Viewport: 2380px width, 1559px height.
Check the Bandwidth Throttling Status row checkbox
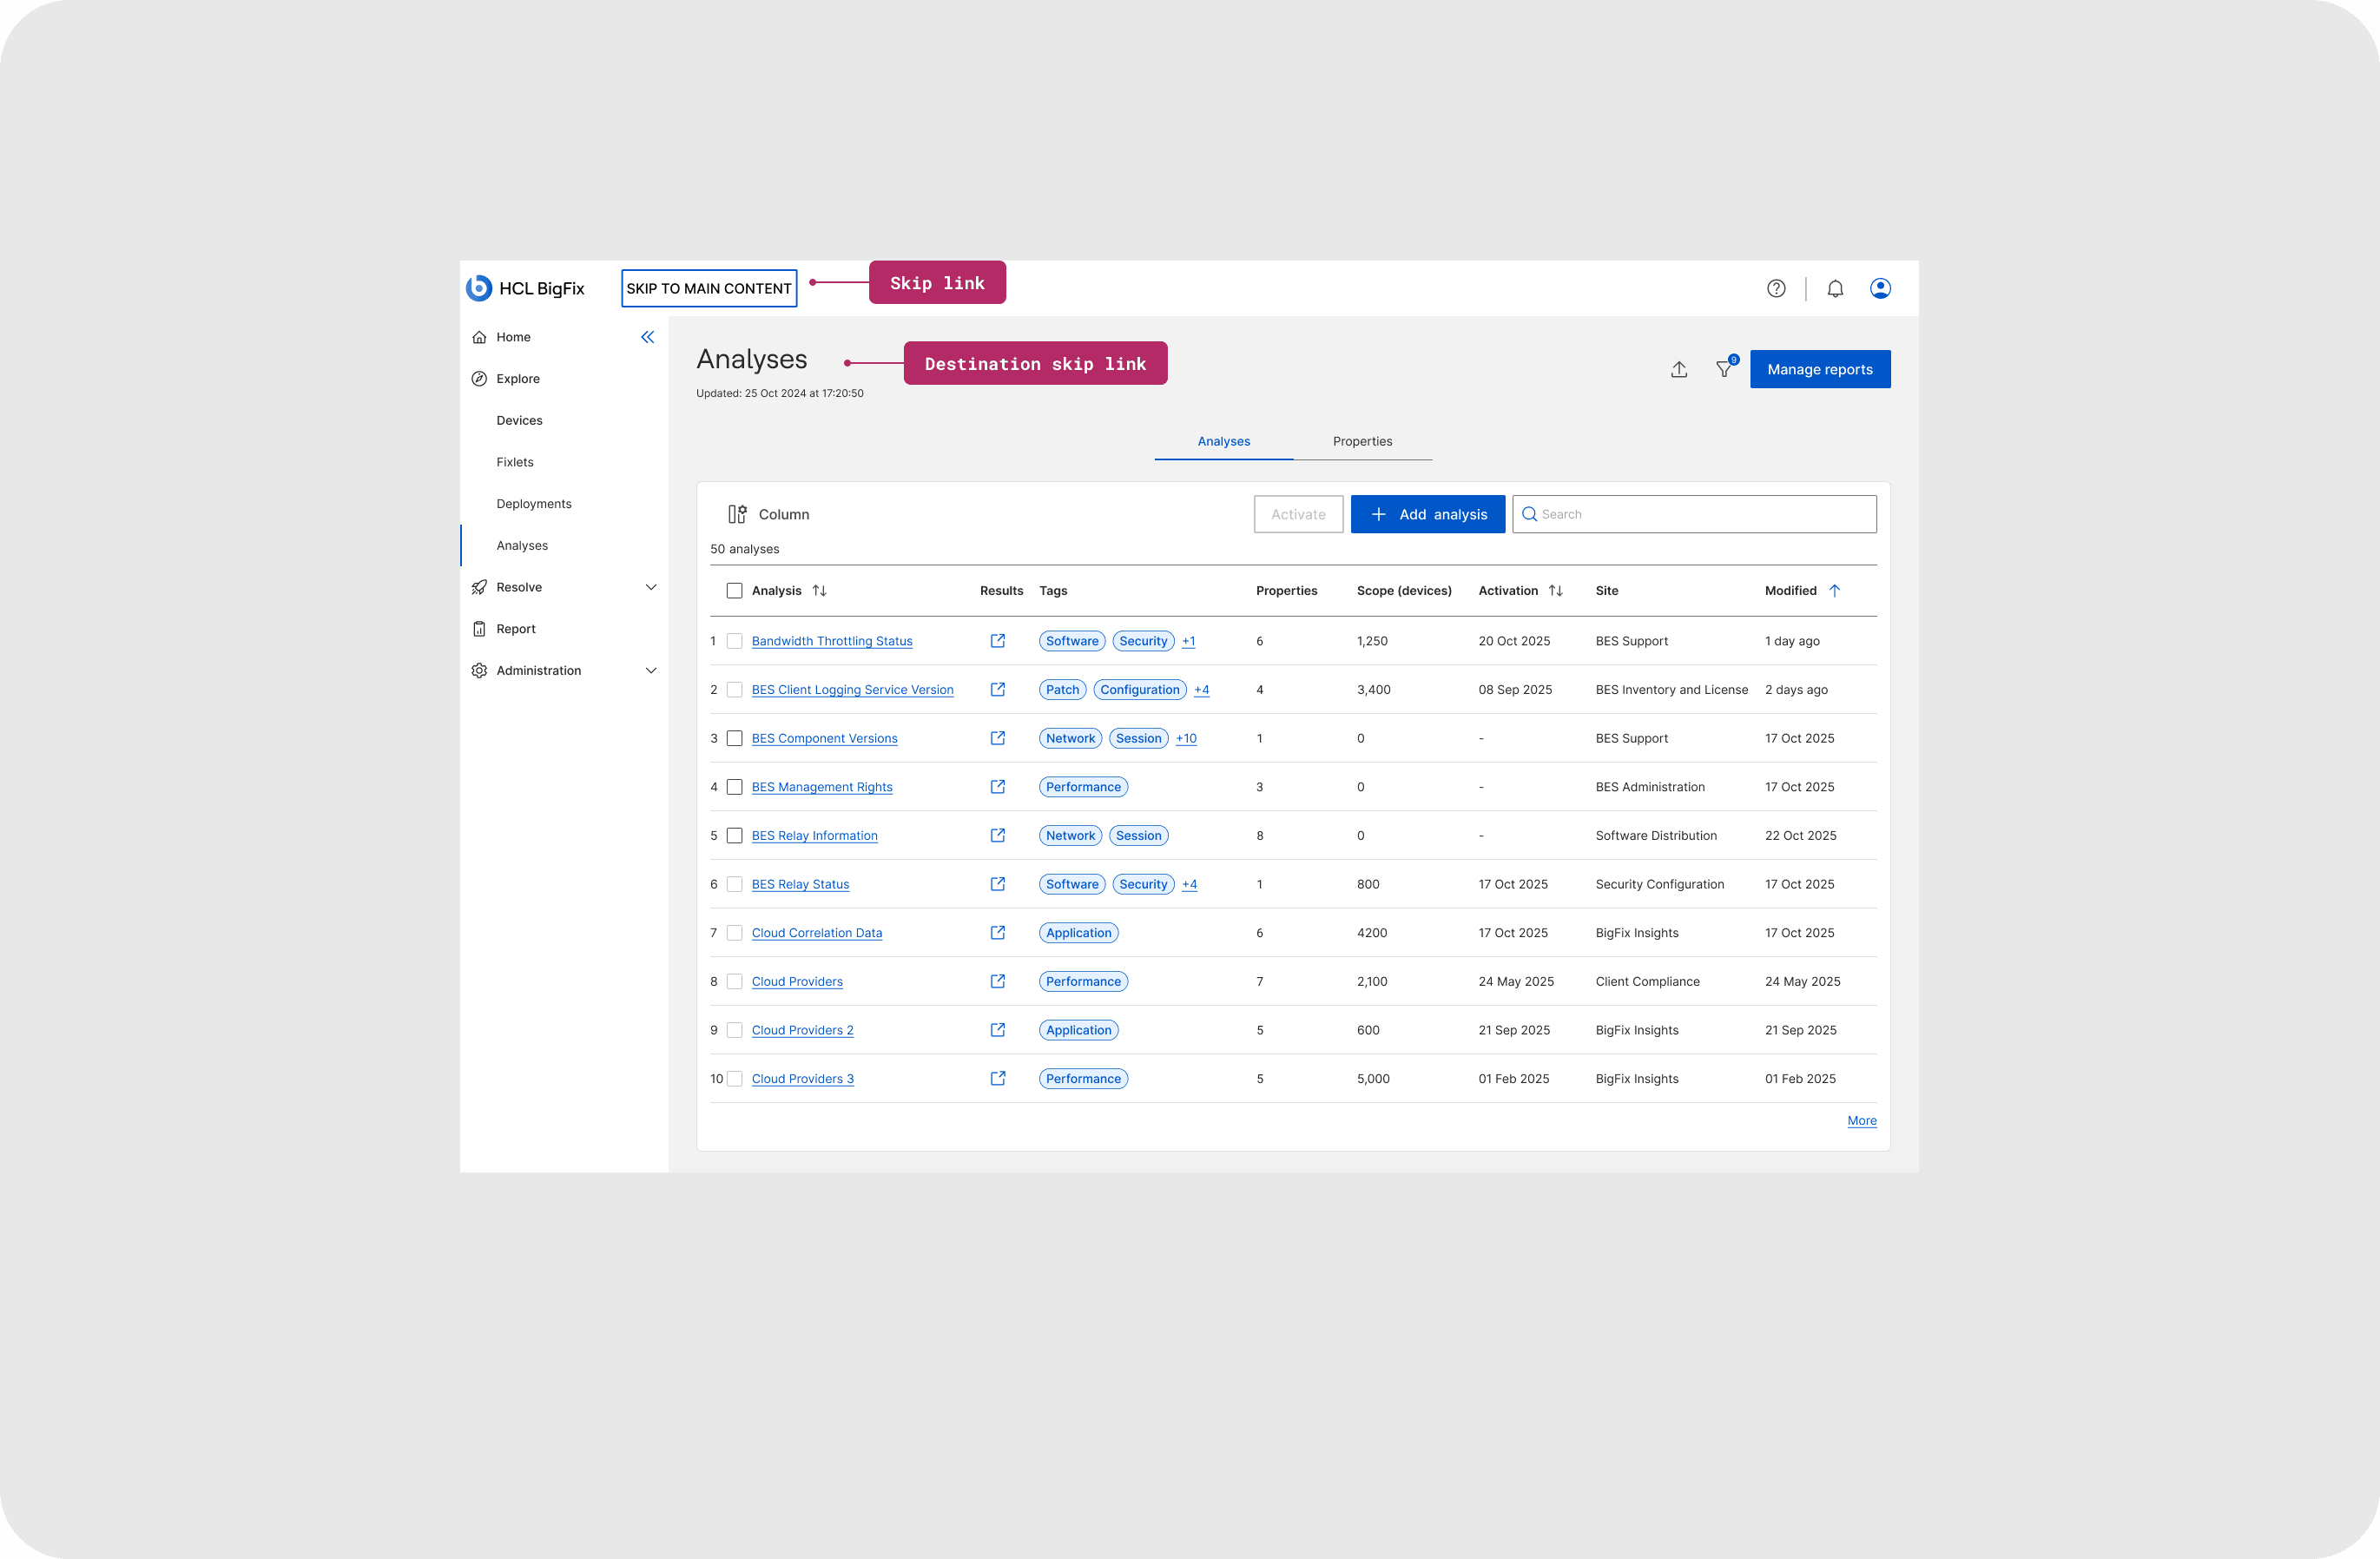[x=734, y=641]
